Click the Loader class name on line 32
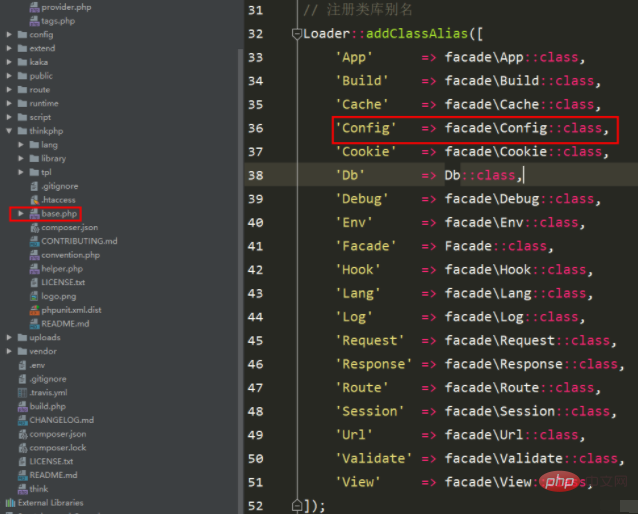The image size is (638, 514). click(x=326, y=34)
